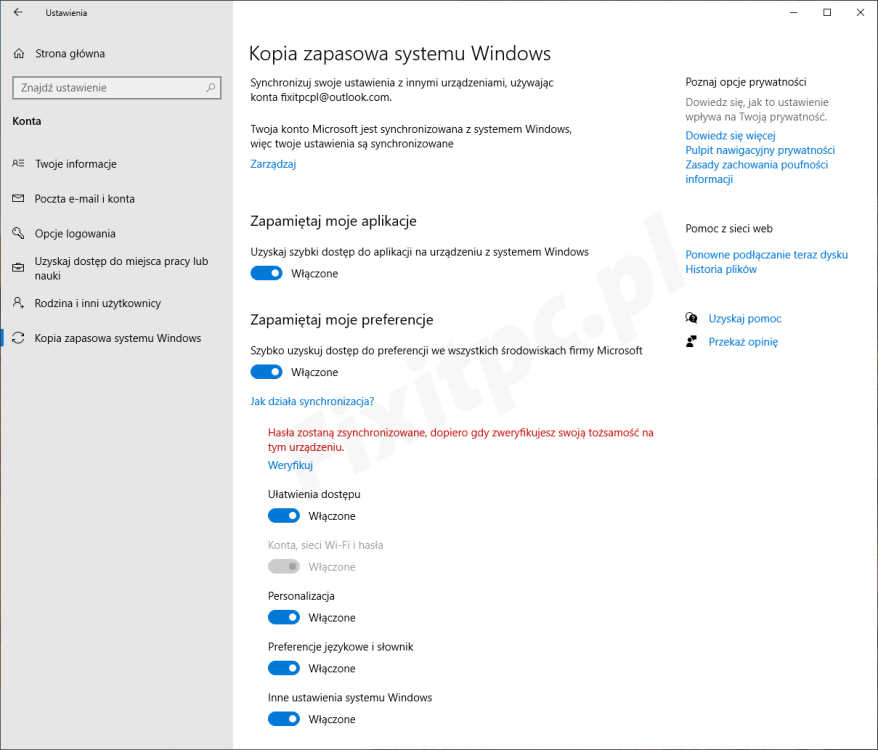The height and width of the screenshot is (750, 878).
Task: Click the Twoje informacje sidebar icon
Action: 18,164
